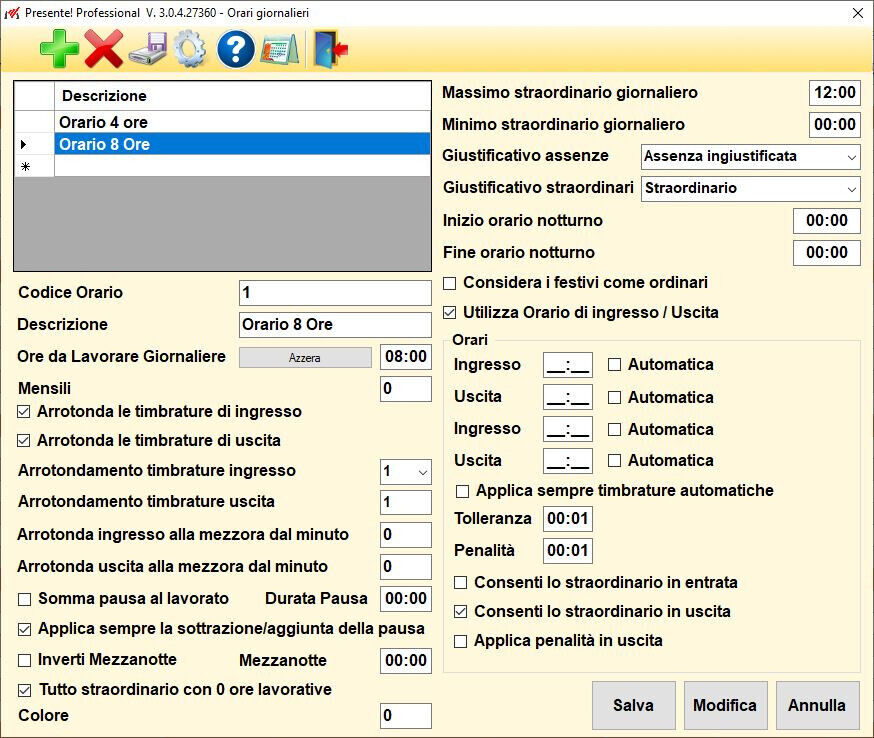Open settings with the gear icon
The image size is (874, 738).
tap(190, 49)
